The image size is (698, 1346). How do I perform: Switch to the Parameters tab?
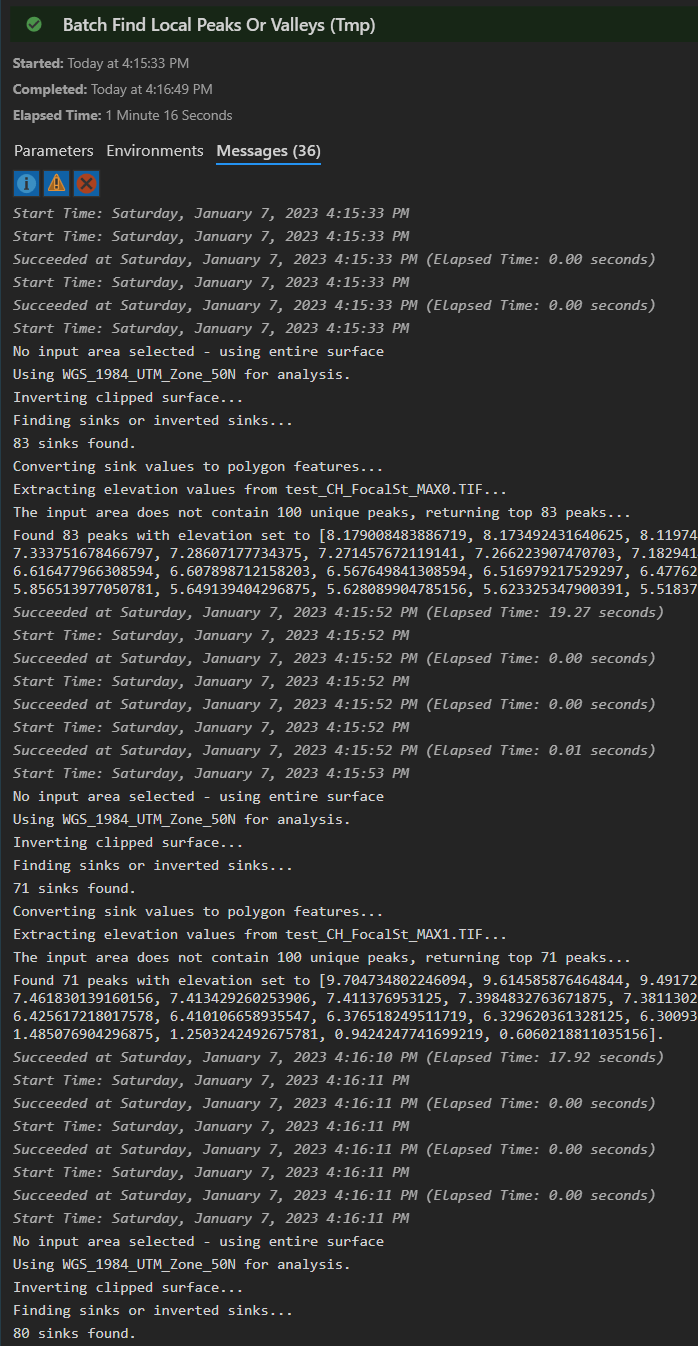54,151
